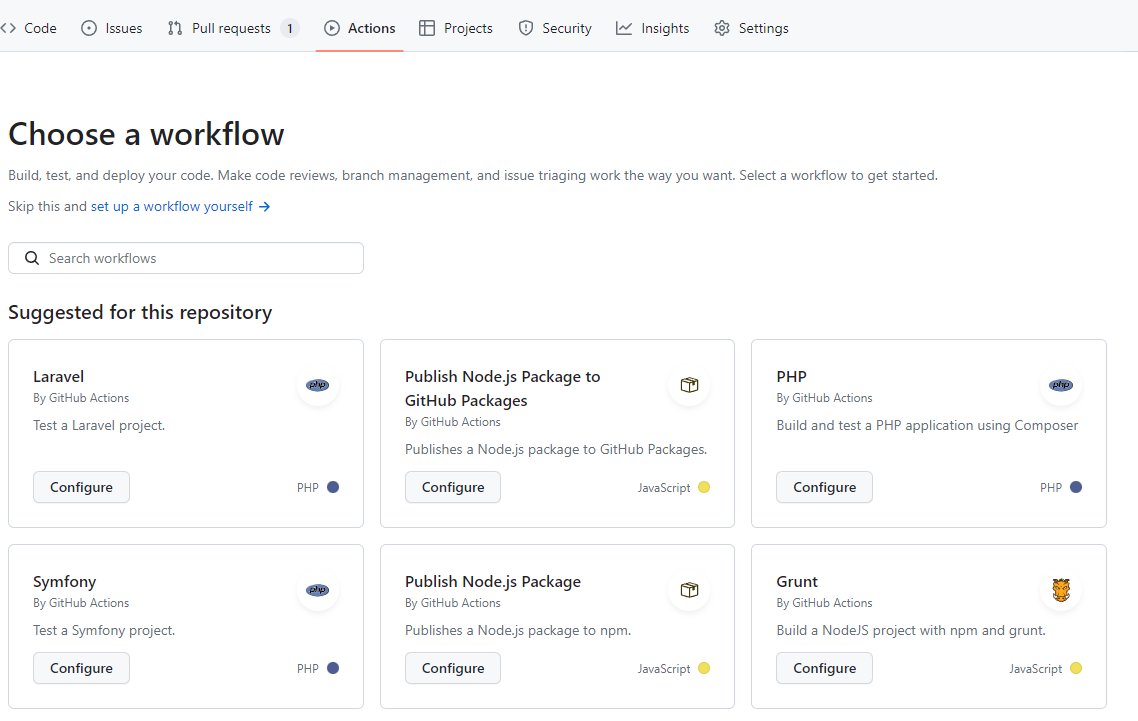Image resolution: width=1138 pixels, height=721 pixels.
Task: Click the PHP logo icon on Symfony card
Action: 318,590
